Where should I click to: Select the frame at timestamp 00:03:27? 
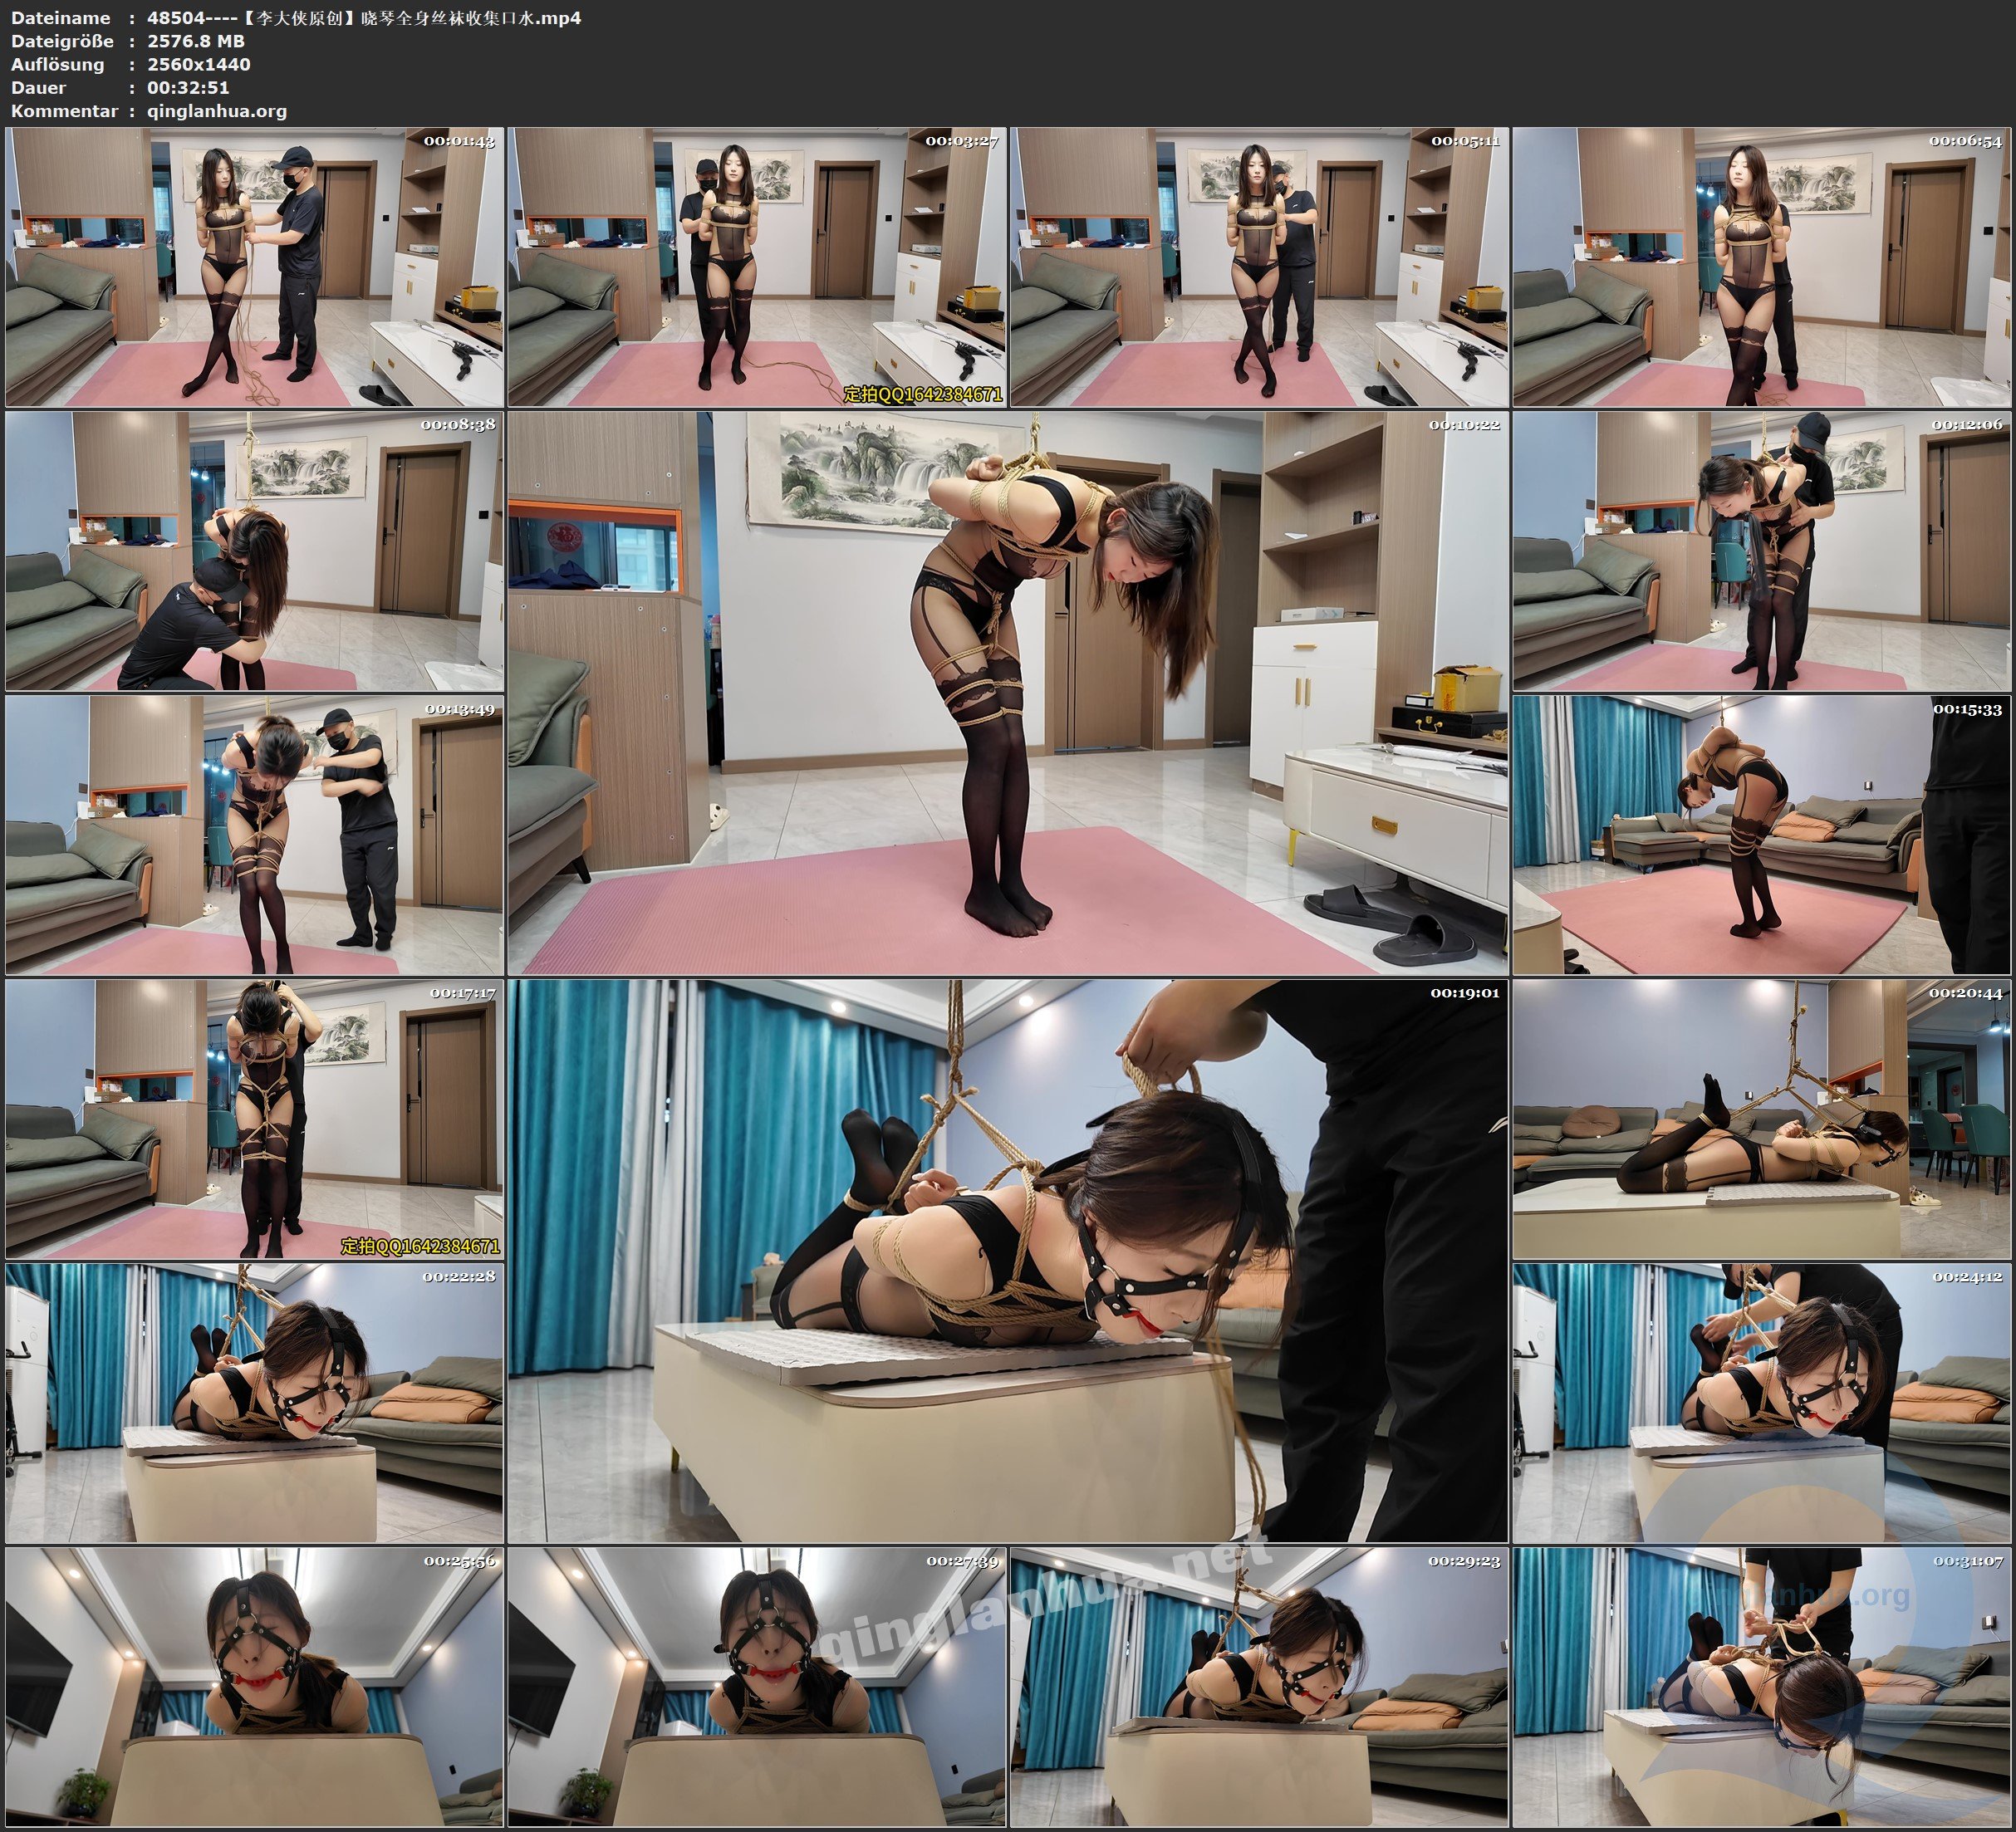(757, 267)
